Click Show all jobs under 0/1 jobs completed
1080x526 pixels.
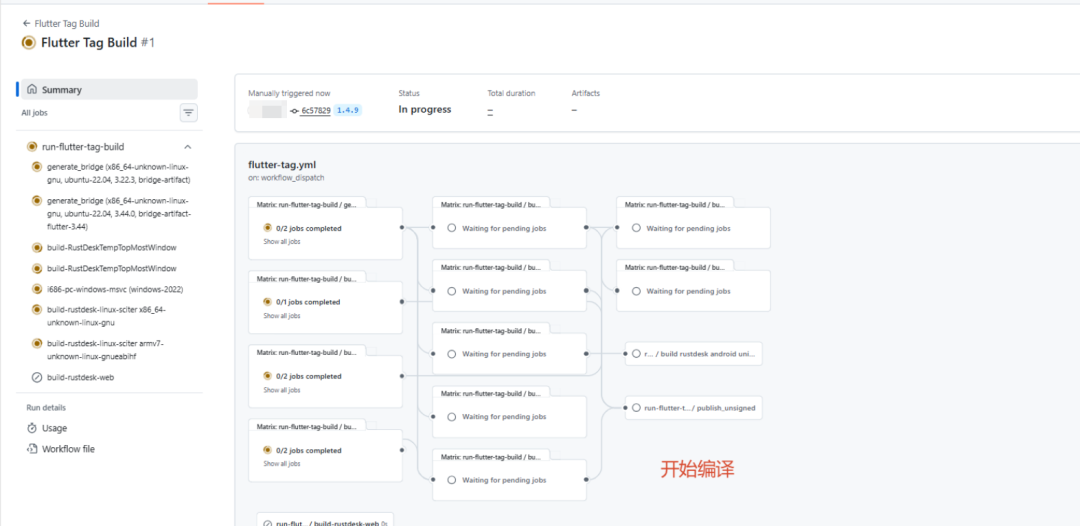(282, 316)
